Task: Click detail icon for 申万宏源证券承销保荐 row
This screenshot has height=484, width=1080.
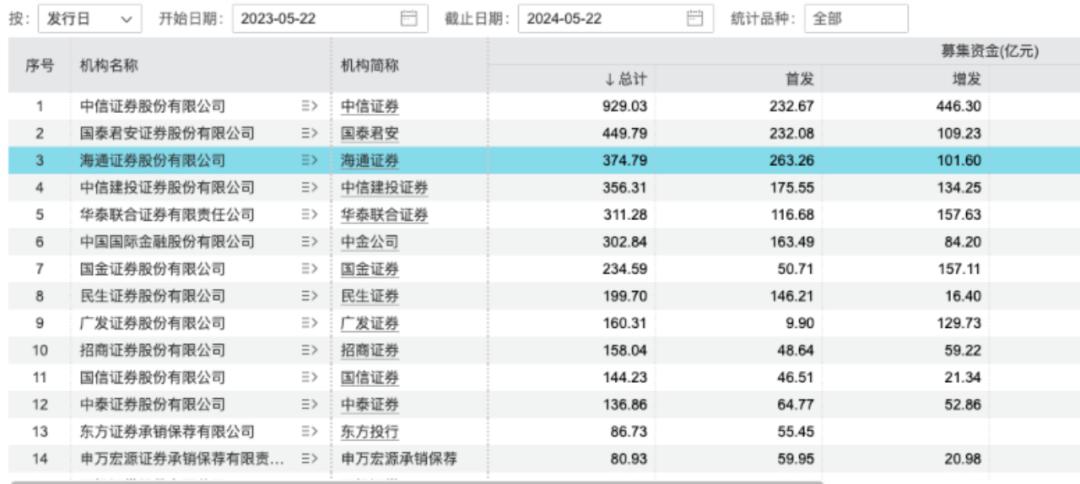Action: pos(309,459)
